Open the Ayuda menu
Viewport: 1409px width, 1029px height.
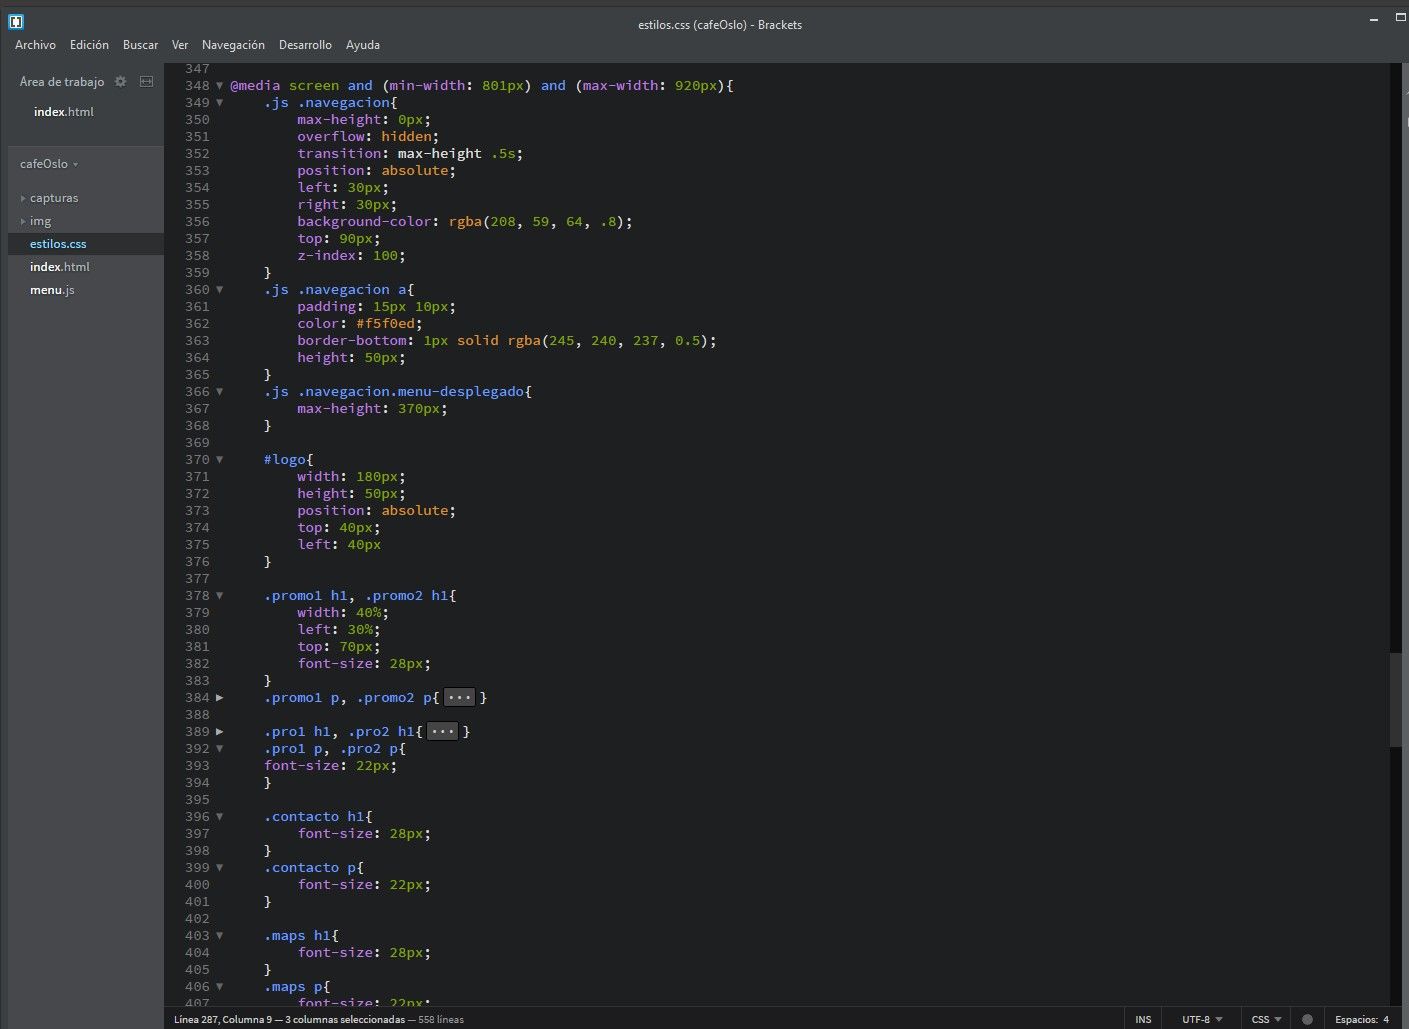363,45
